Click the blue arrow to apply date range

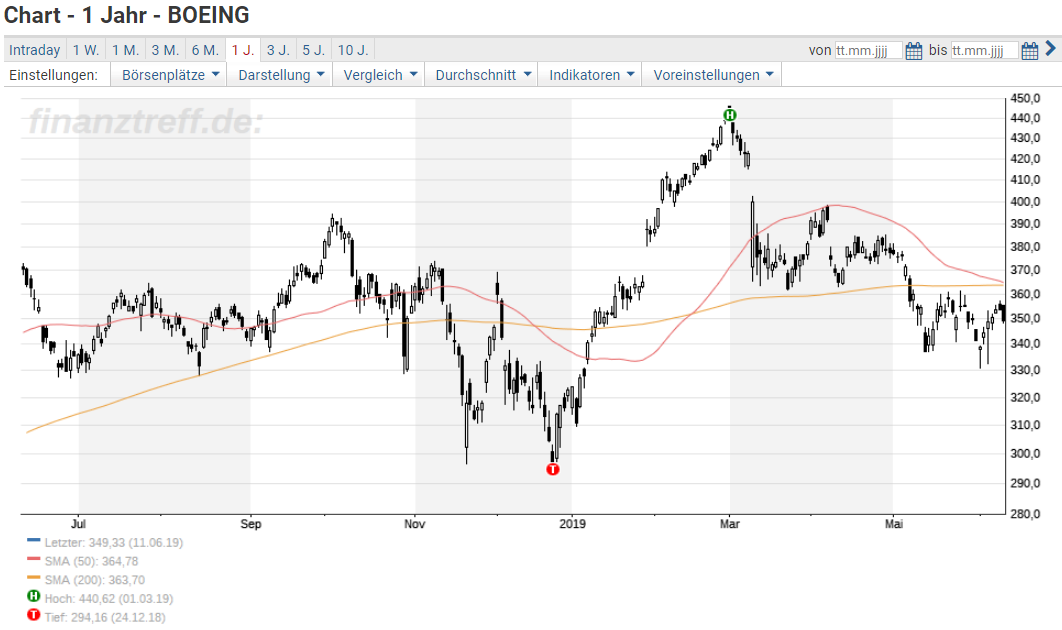[x=1050, y=48]
